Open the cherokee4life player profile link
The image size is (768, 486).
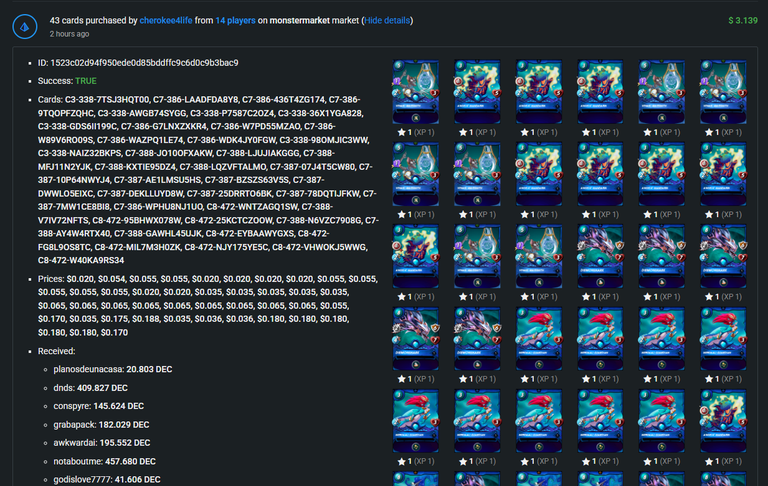[166, 21]
